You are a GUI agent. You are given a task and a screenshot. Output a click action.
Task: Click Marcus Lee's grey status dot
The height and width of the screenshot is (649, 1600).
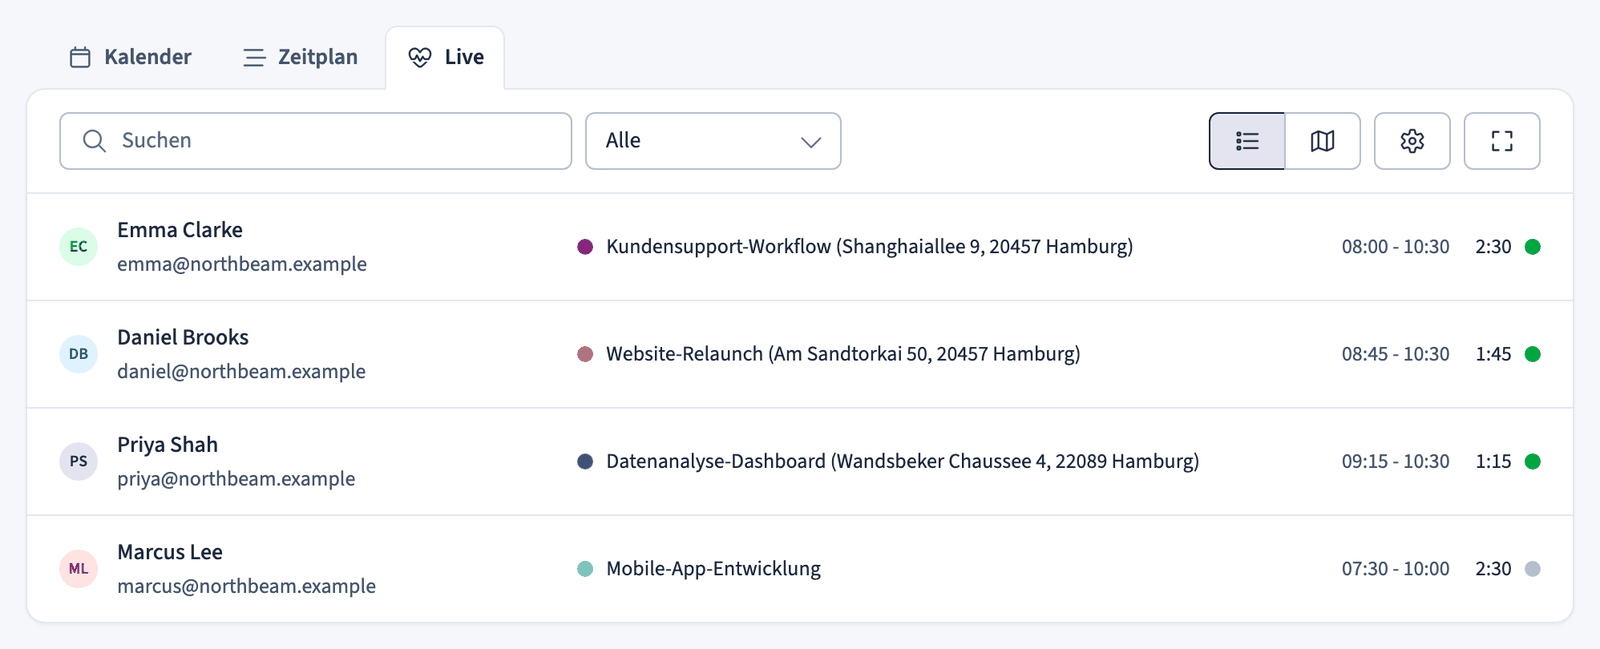[1532, 569]
